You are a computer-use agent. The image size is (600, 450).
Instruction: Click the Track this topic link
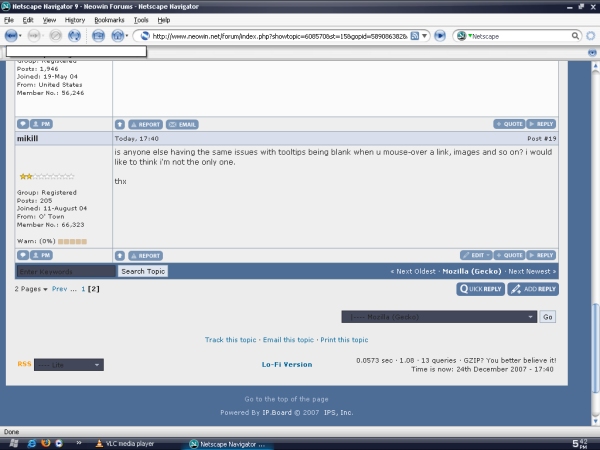230,340
